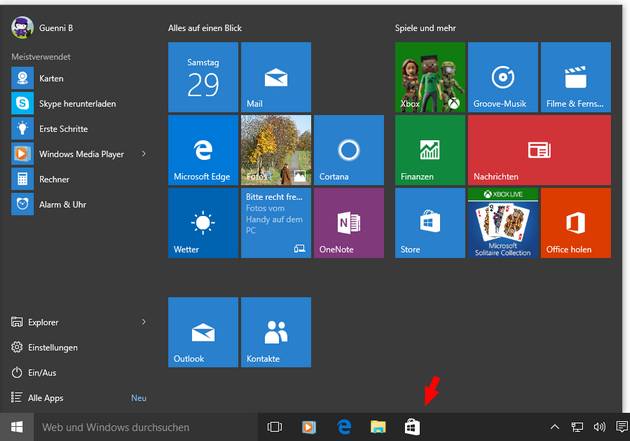630x441 pixels.
Task: Click the Alles auf einen Blick group header
Action: coord(205,28)
